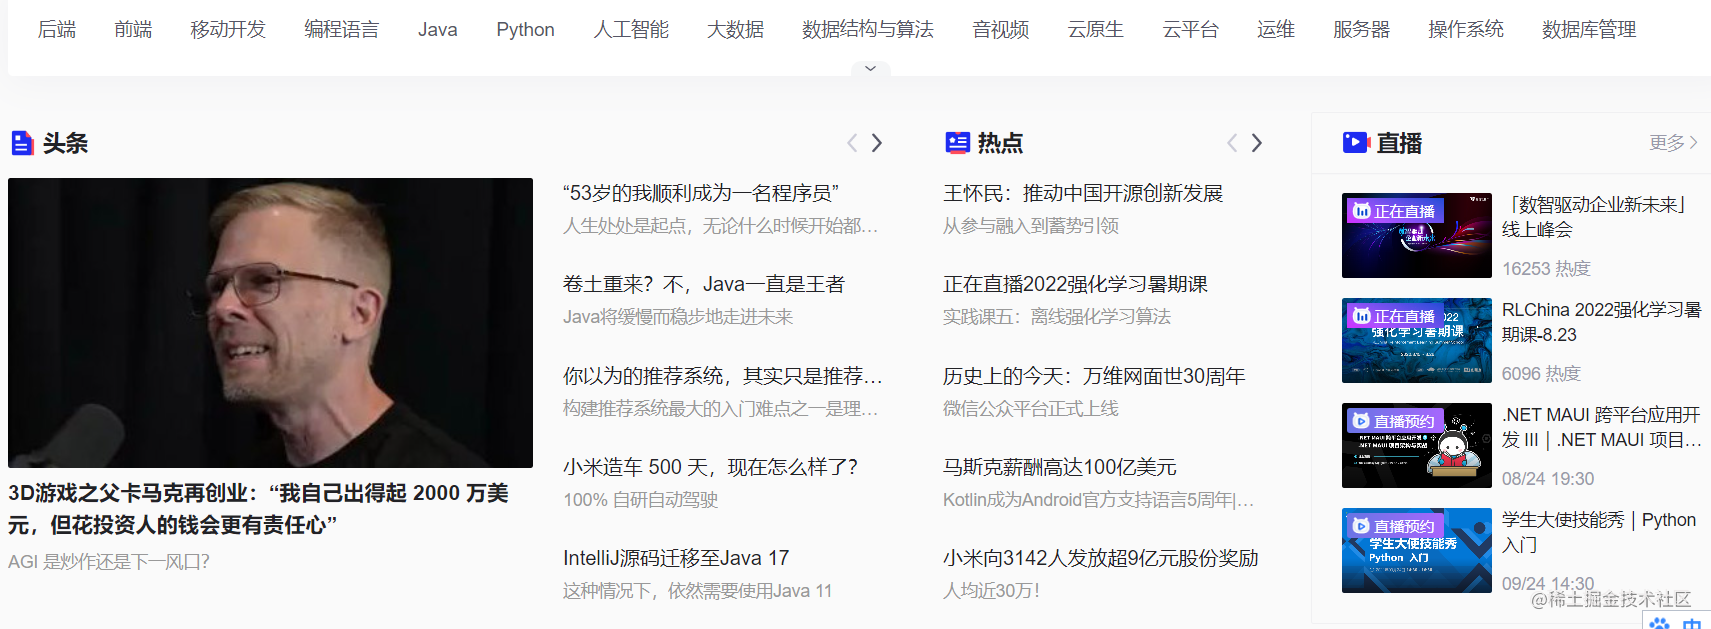Select 音视频 category
The height and width of the screenshot is (629, 1711).
tap(1001, 30)
